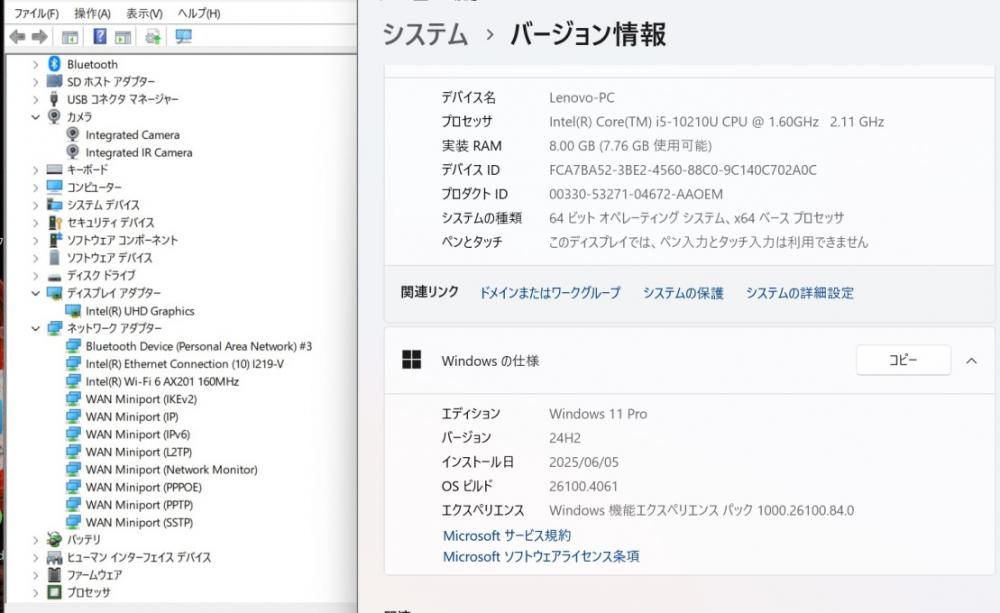Expand the USB コネクタ マネージャー chevron

pyautogui.click(x=35, y=100)
